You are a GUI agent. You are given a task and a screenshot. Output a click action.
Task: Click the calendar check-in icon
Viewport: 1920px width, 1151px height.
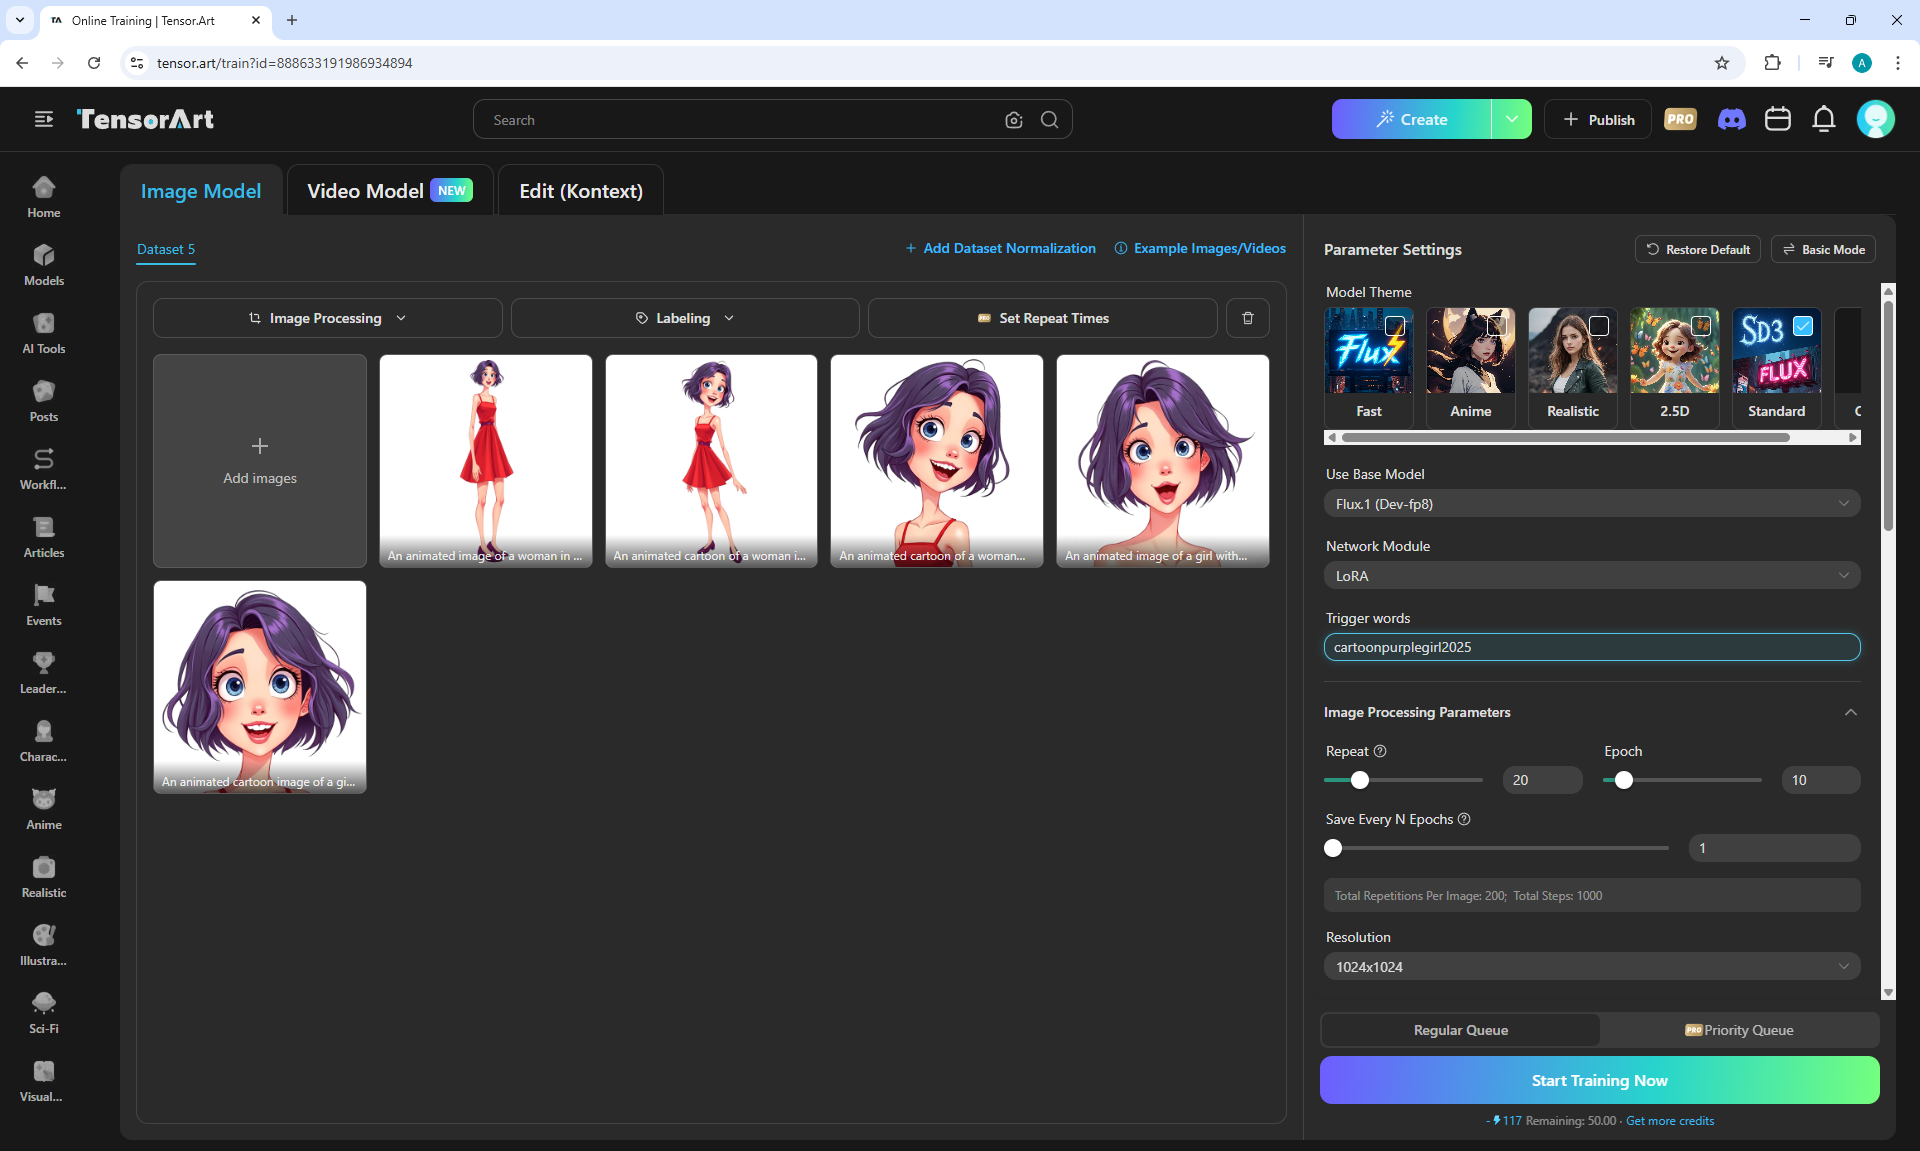click(x=1777, y=119)
